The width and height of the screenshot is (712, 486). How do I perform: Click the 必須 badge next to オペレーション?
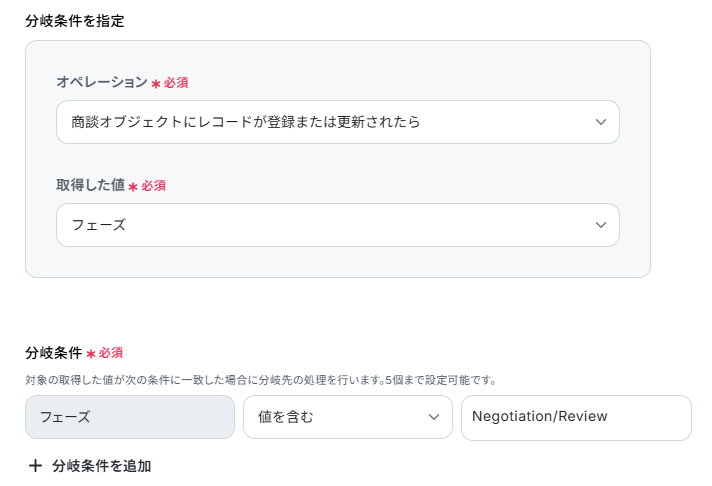pos(176,83)
